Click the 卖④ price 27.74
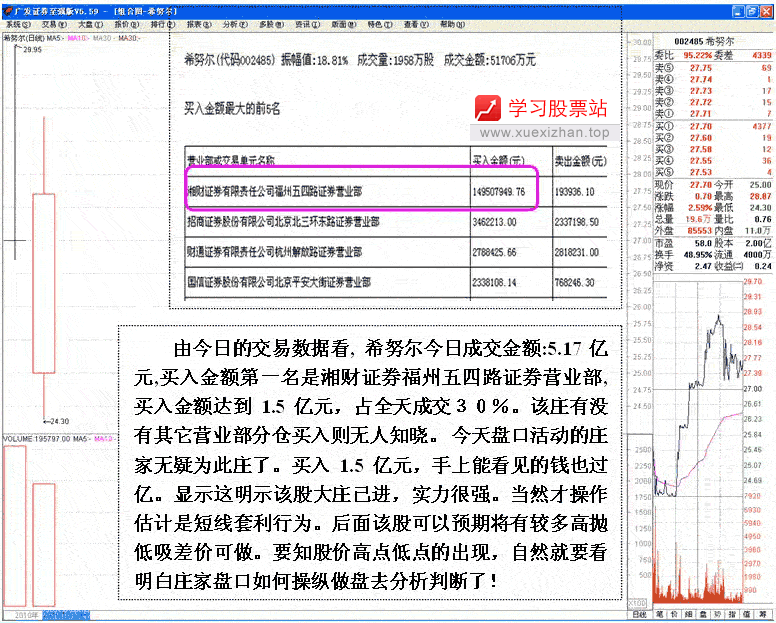 tap(701, 80)
